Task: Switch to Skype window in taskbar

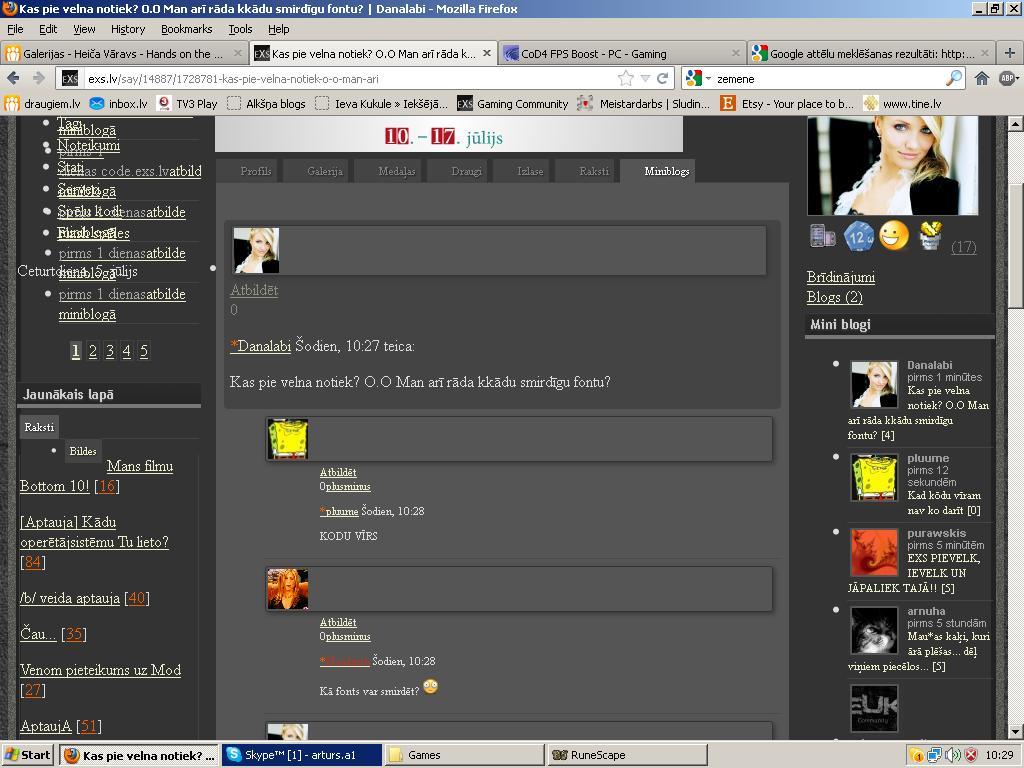Action: click(301, 755)
